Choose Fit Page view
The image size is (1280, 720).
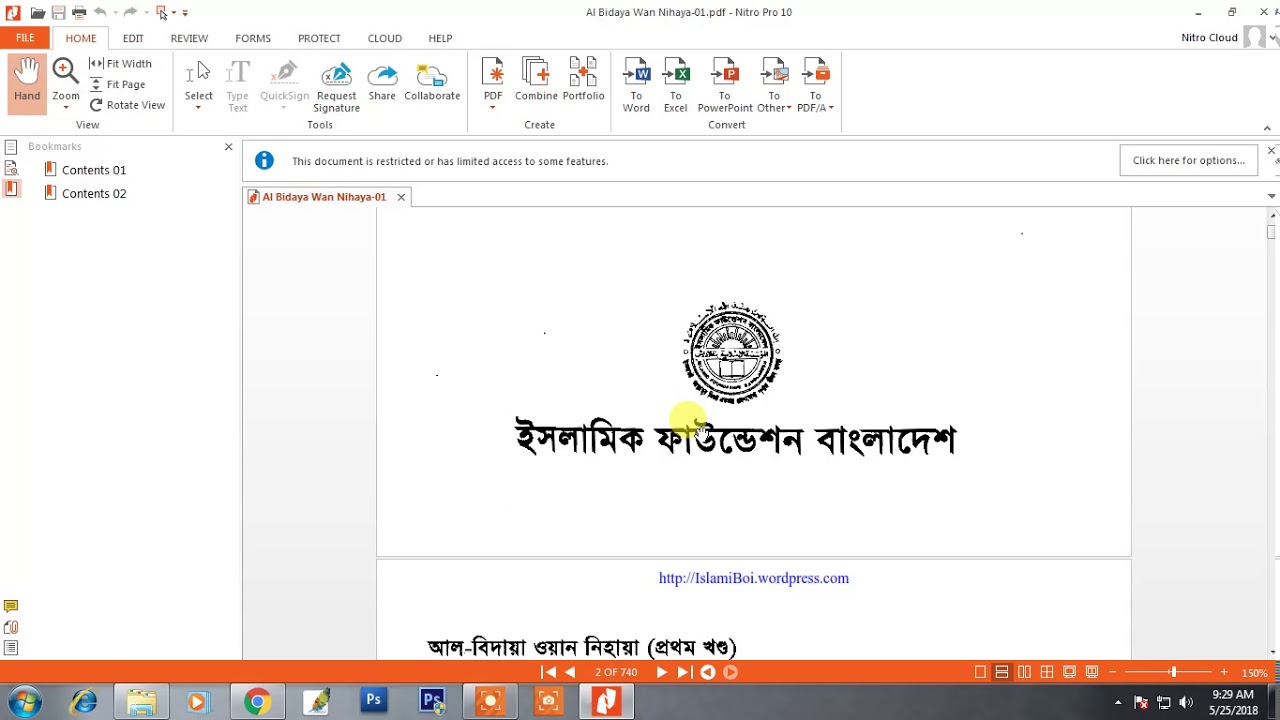click(x=117, y=85)
